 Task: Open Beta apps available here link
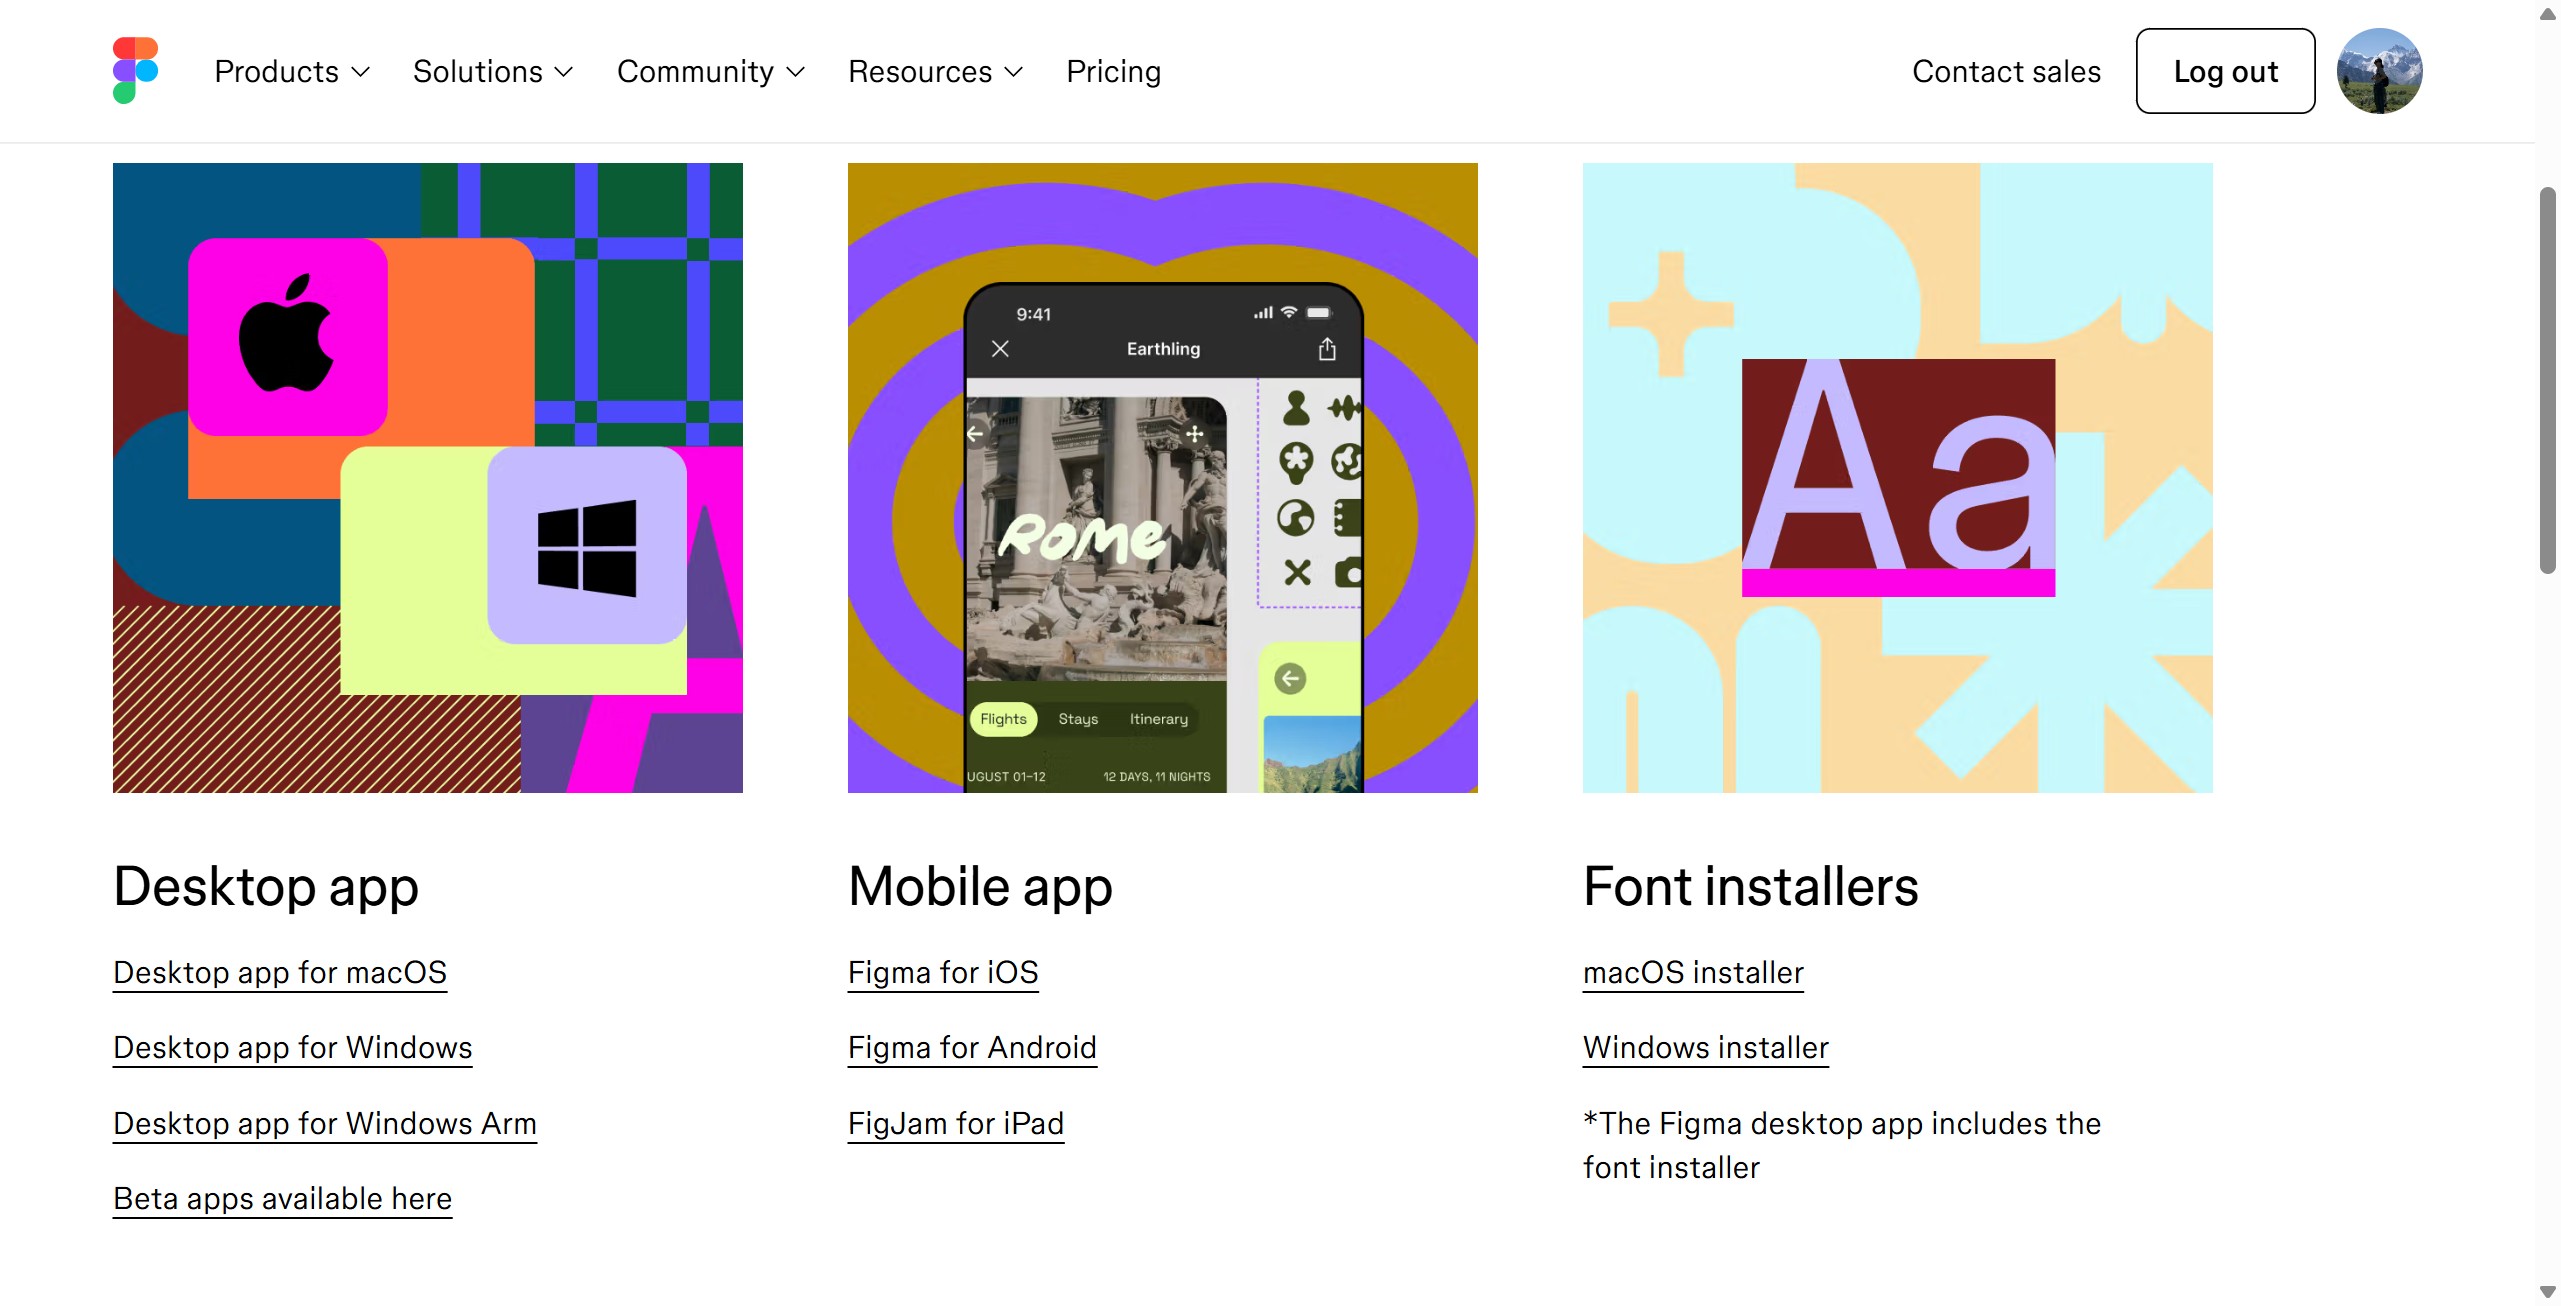[283, 1199]
